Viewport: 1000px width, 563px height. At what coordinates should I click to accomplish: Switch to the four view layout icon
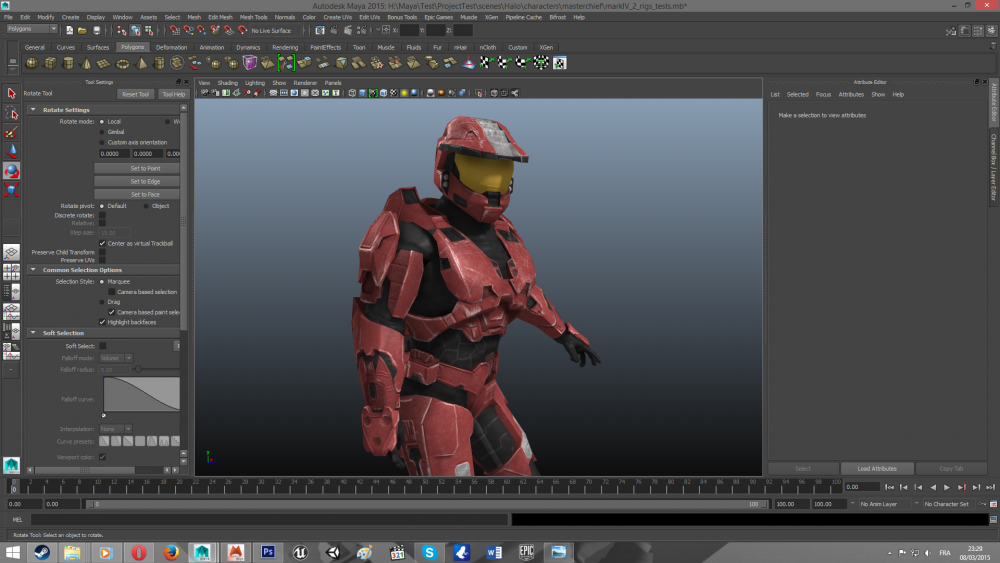click(x=11, y=272)
